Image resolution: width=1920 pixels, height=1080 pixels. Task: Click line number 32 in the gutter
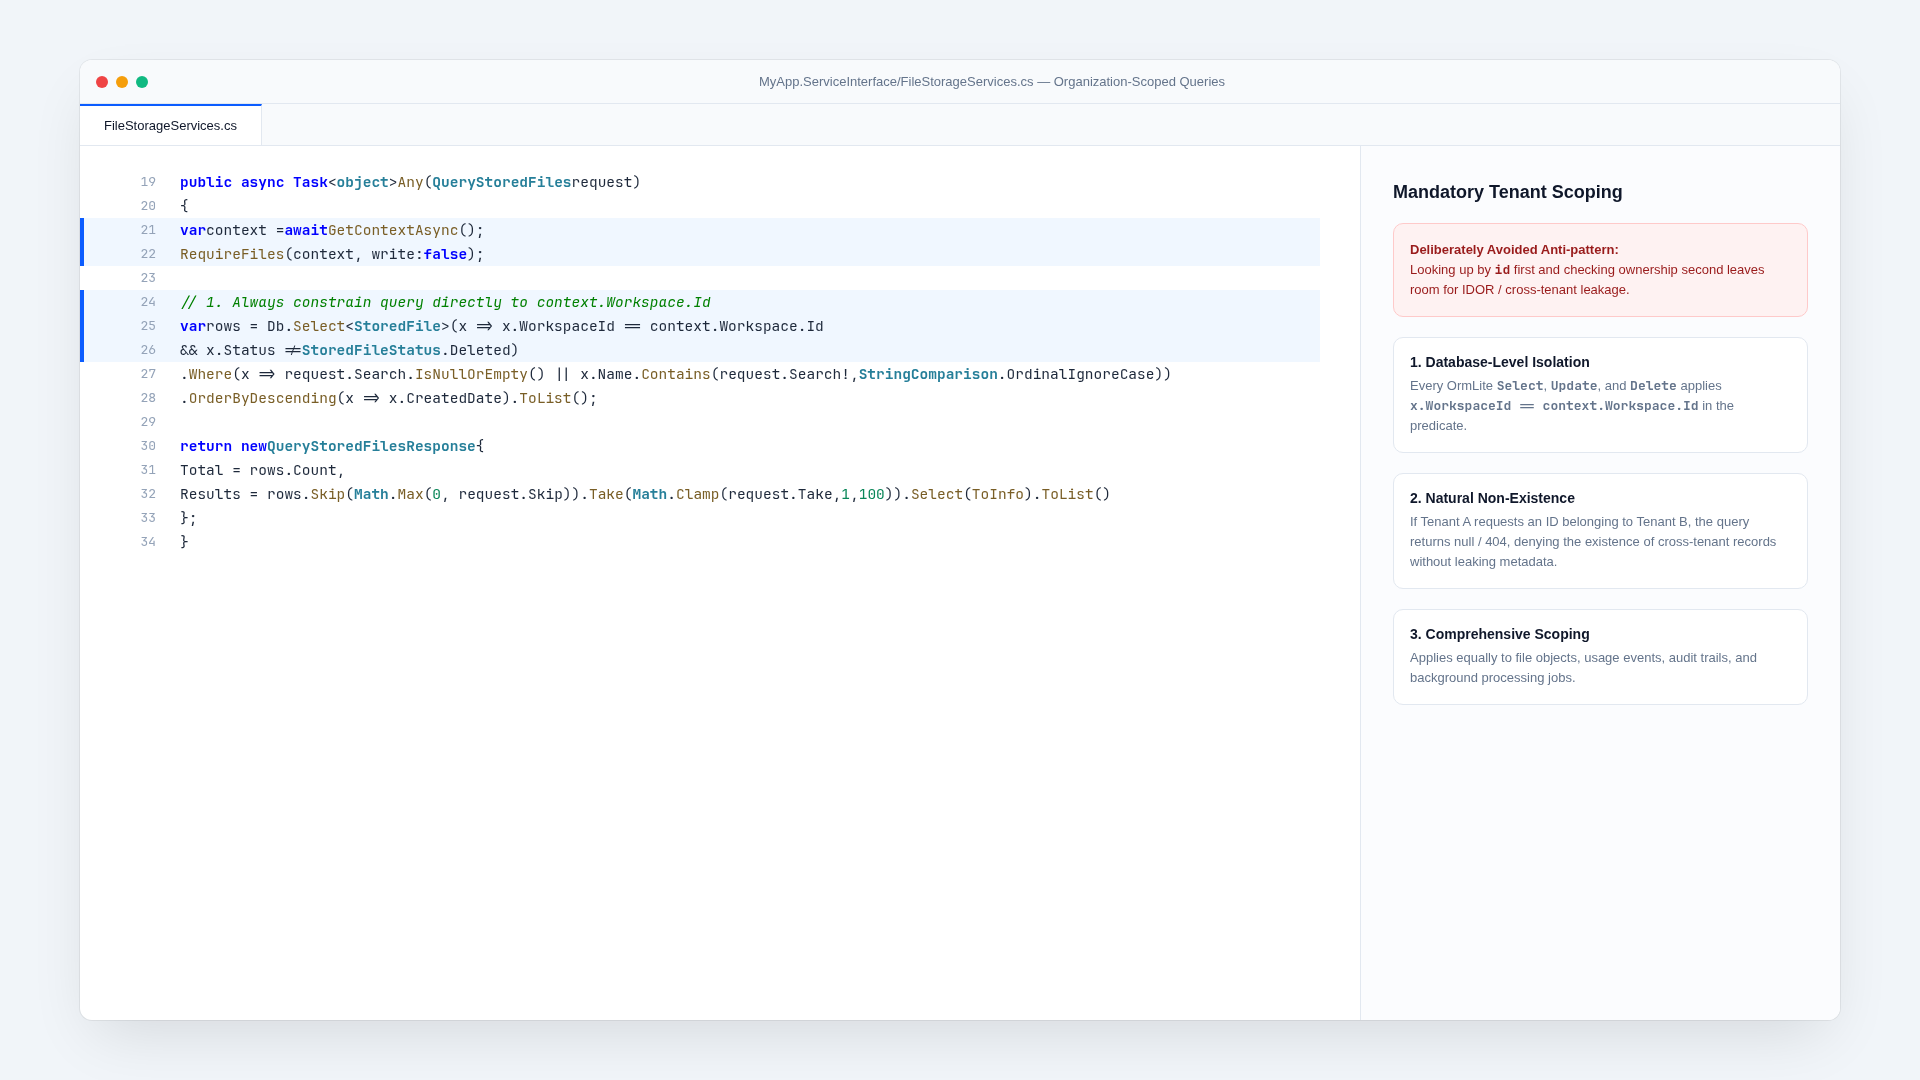point(148,494)
